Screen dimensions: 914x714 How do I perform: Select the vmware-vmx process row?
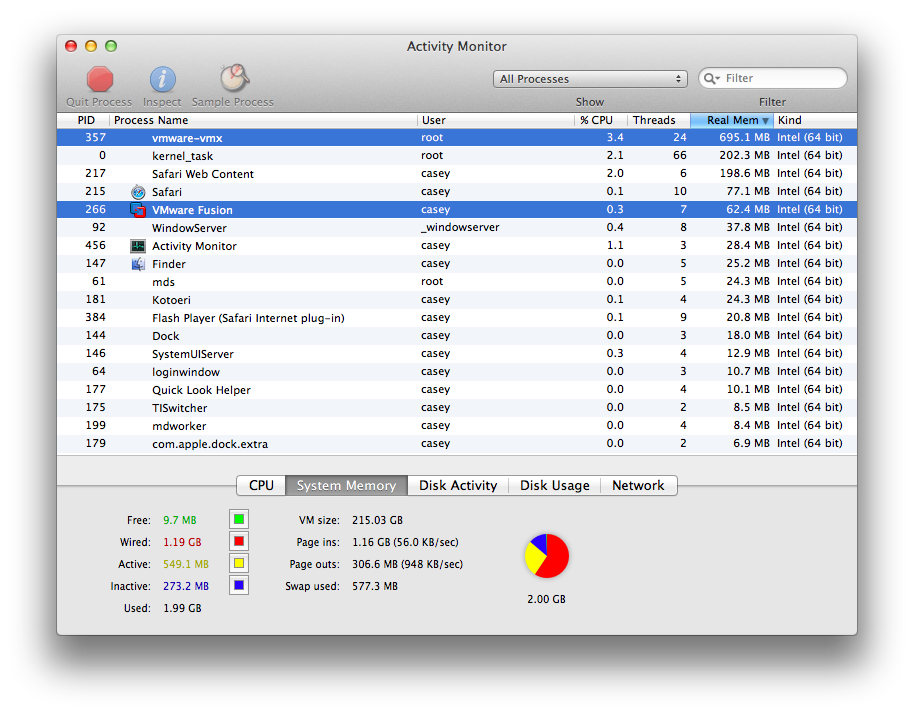tap(457, 138)
